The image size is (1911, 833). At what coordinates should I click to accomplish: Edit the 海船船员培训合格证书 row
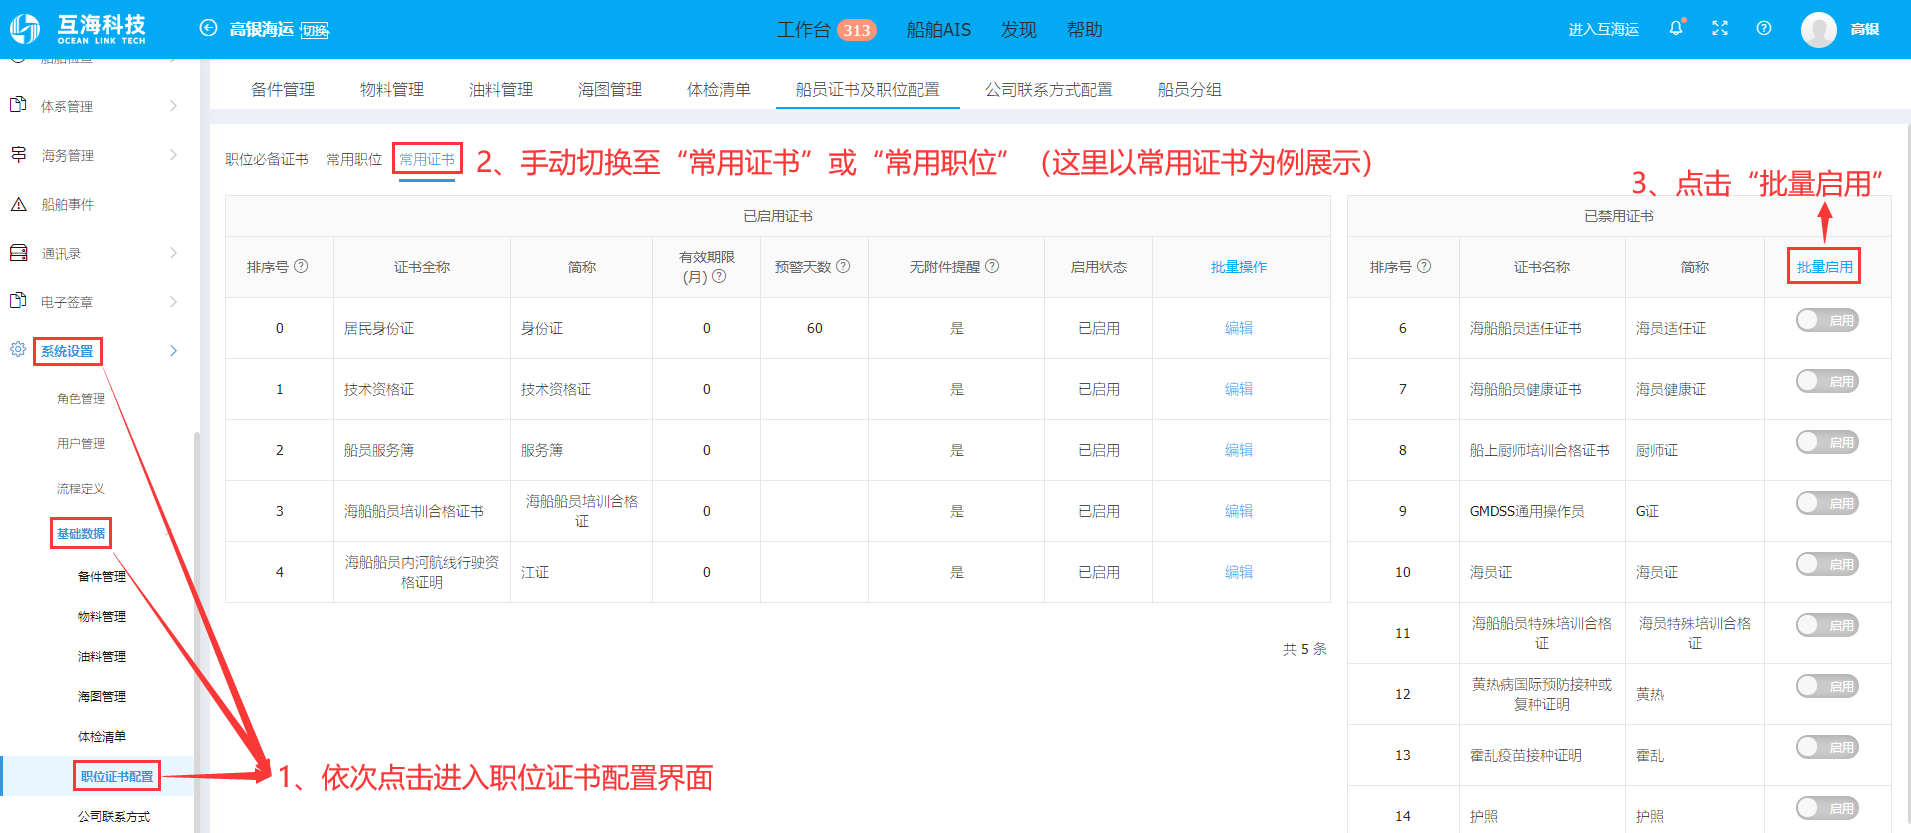[1239, 511]
